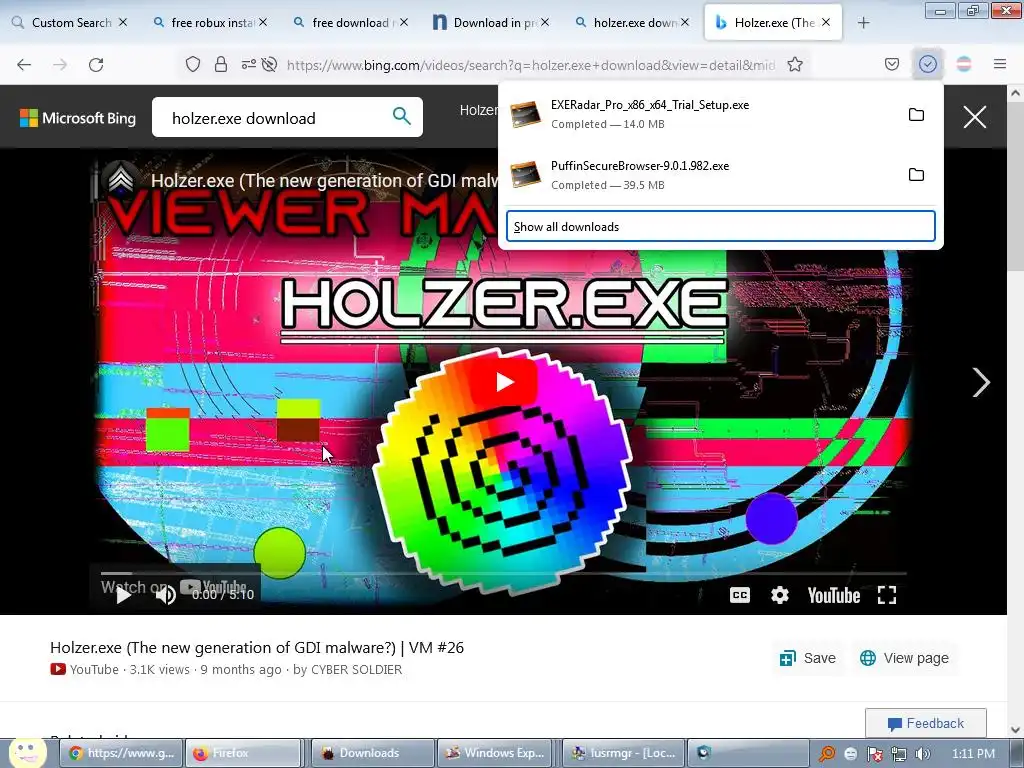Open the Firefox taskbar button
The width and height of the screenshot is (1024, 768).
243,753
